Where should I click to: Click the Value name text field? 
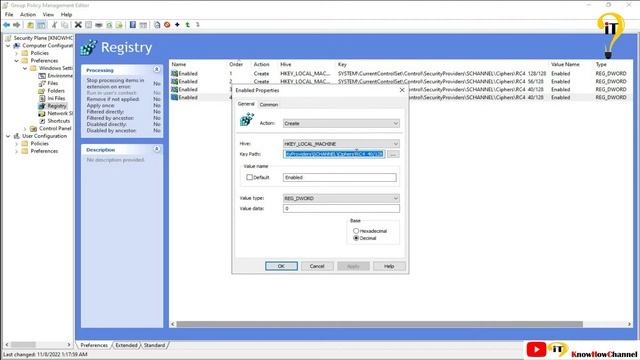click(x=340, y=177)
